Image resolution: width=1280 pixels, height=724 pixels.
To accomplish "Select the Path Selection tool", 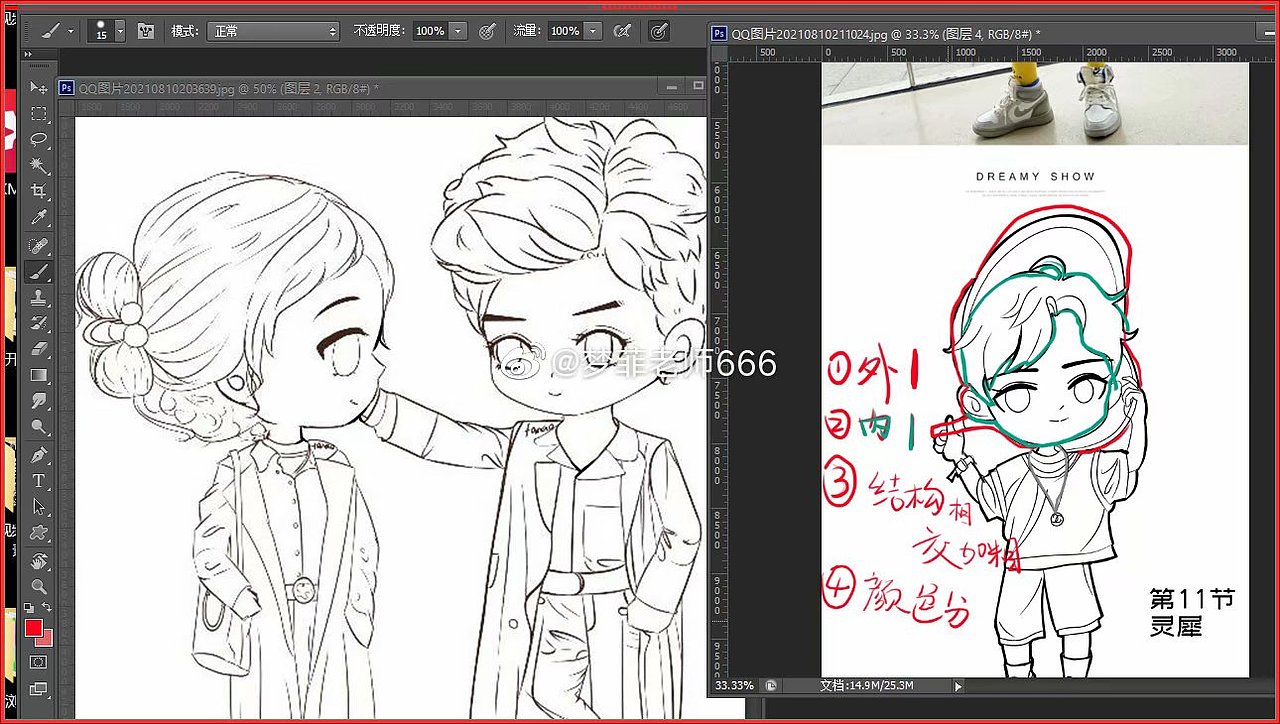I will tap(39, 508).
